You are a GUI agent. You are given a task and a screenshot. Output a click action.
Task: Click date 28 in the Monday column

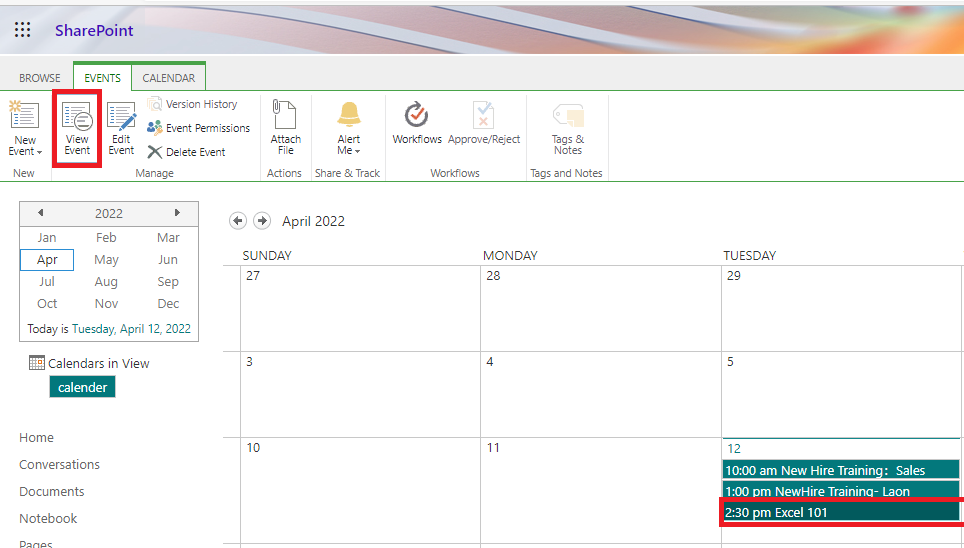click(493, 276)
